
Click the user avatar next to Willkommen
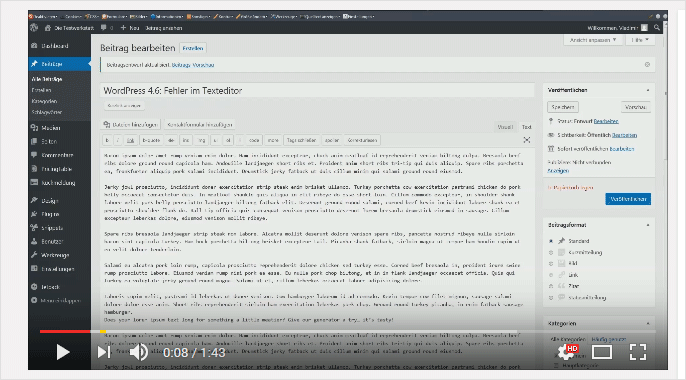(644, 28)
